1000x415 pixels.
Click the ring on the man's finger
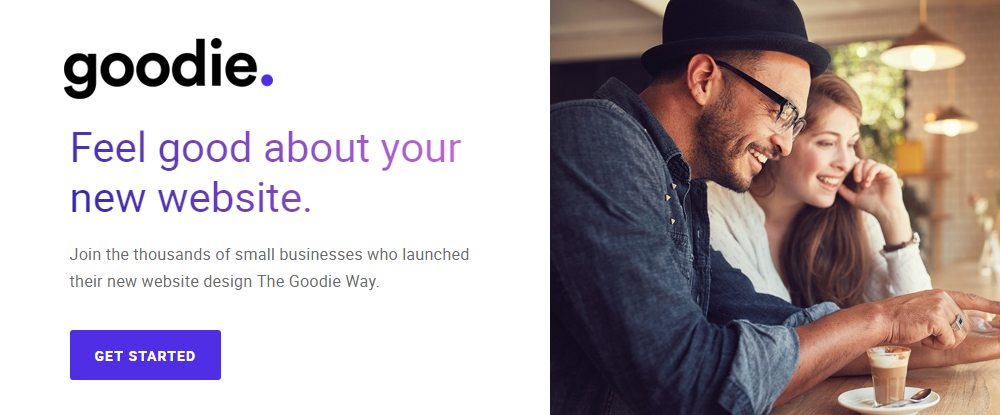coord(957,322)
